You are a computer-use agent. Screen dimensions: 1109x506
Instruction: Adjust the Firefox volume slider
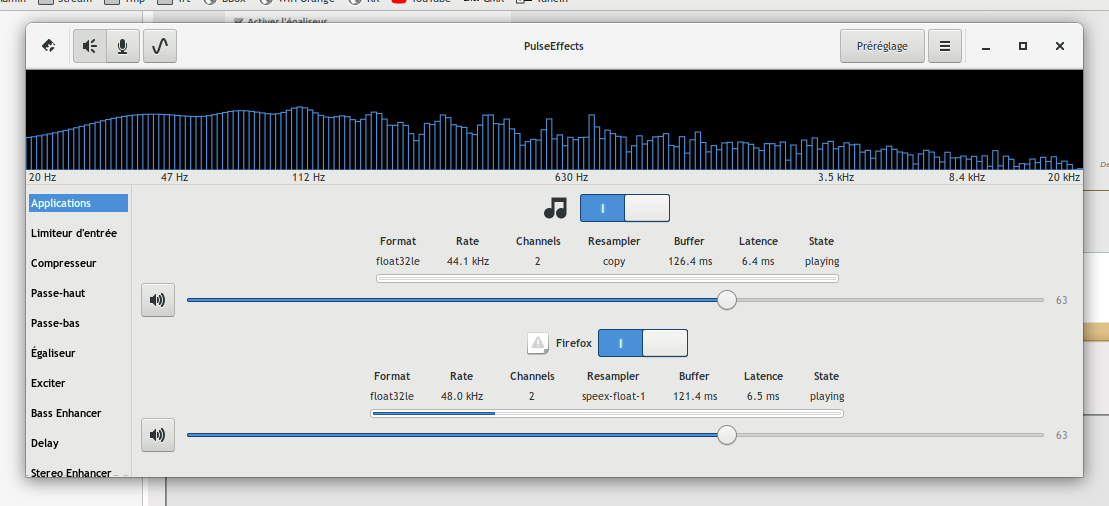[615, 435]
